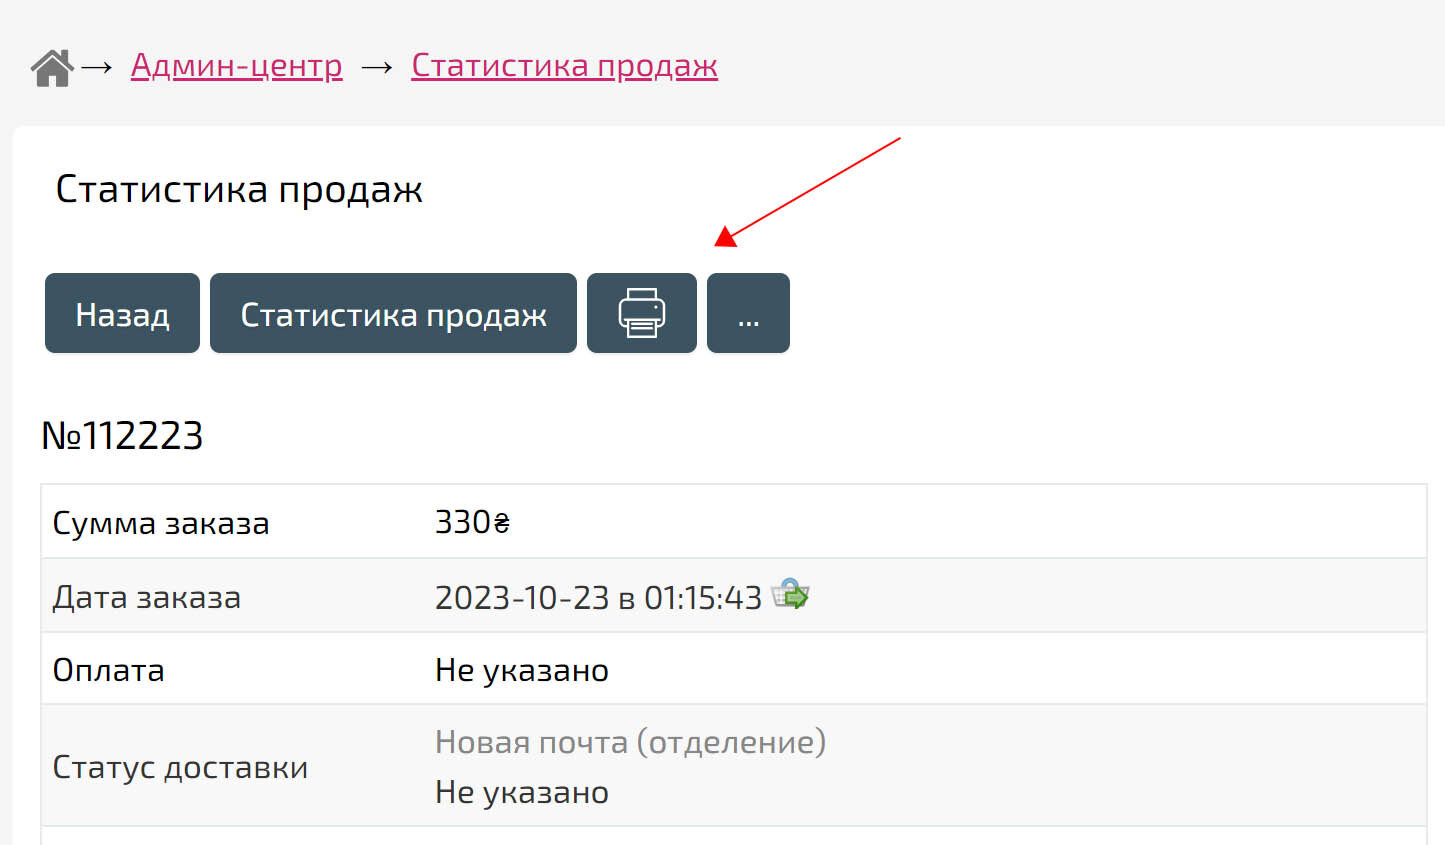The image size is (1445, 845).
Task: Click Не указано in the Оплата row
Action: 521,670
